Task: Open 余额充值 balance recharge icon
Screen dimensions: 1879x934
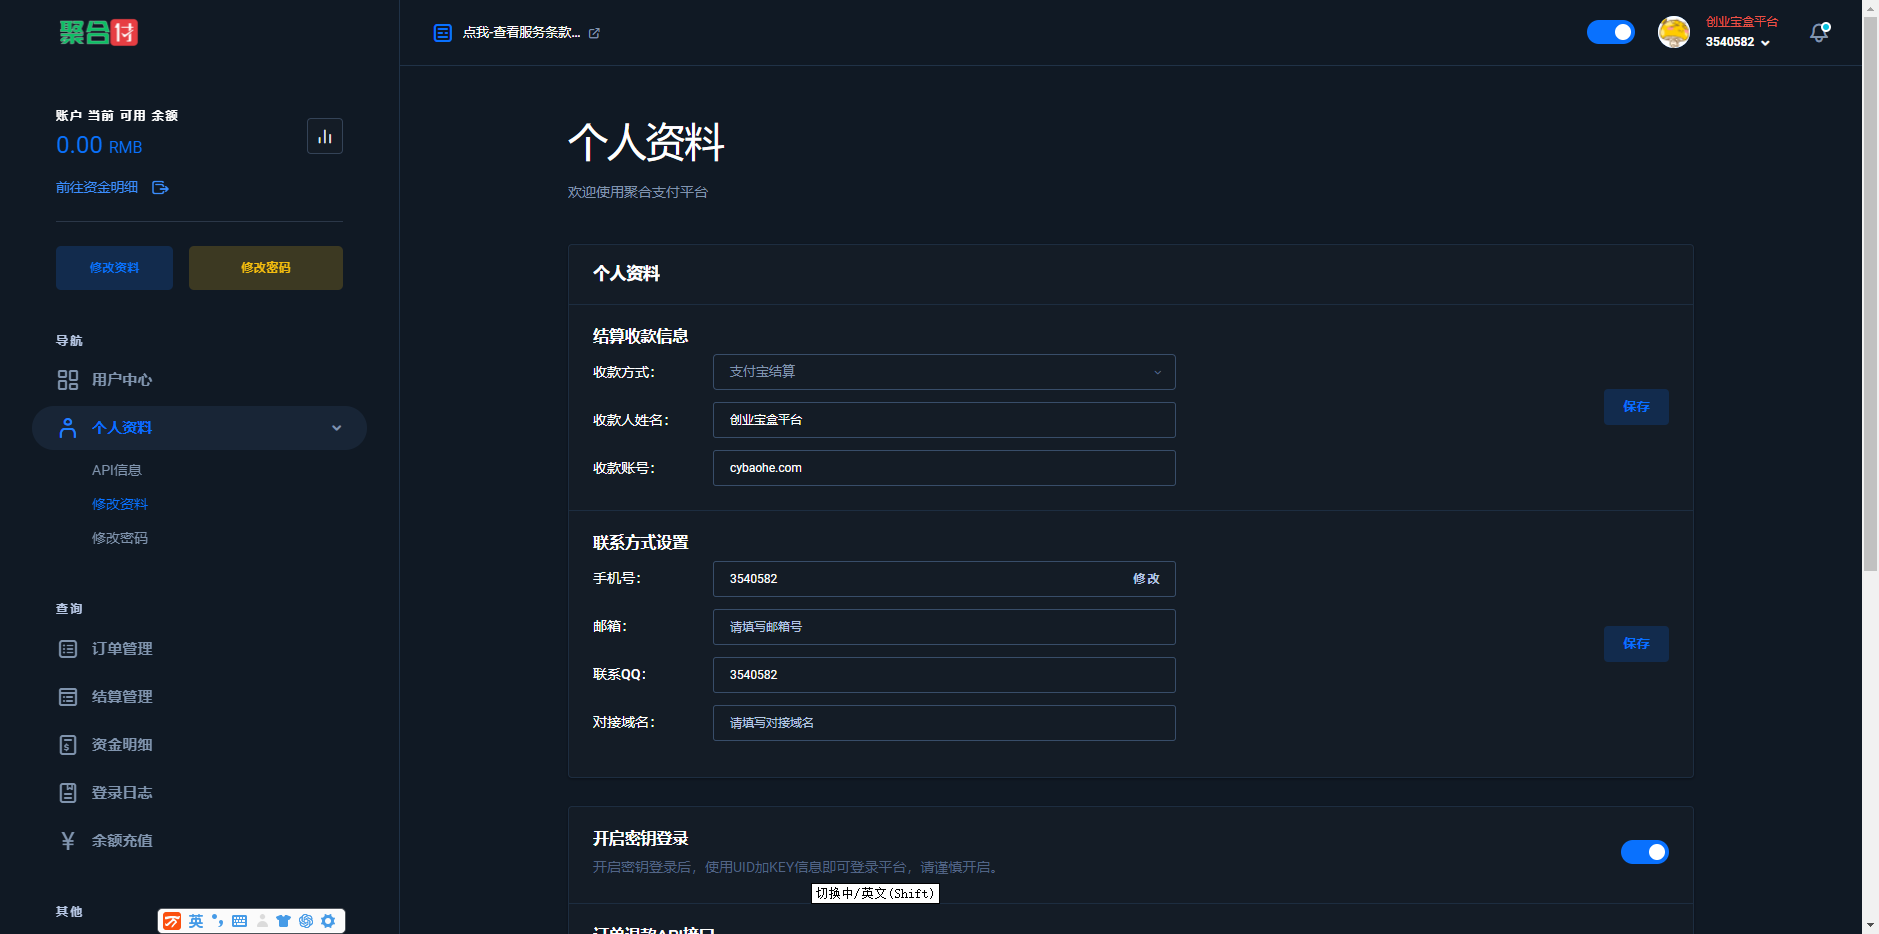Action: (67, 840)
